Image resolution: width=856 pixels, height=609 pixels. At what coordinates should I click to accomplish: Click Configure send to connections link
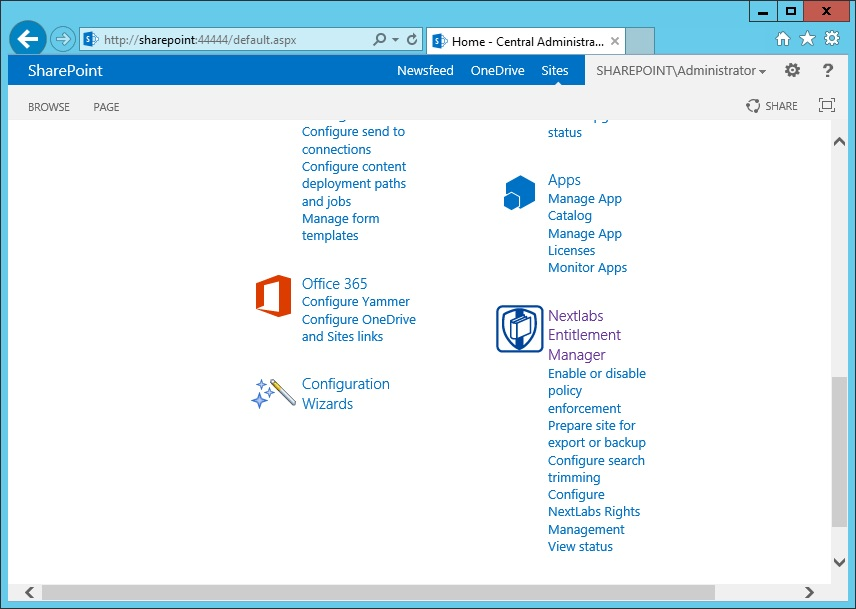[353, 140]
